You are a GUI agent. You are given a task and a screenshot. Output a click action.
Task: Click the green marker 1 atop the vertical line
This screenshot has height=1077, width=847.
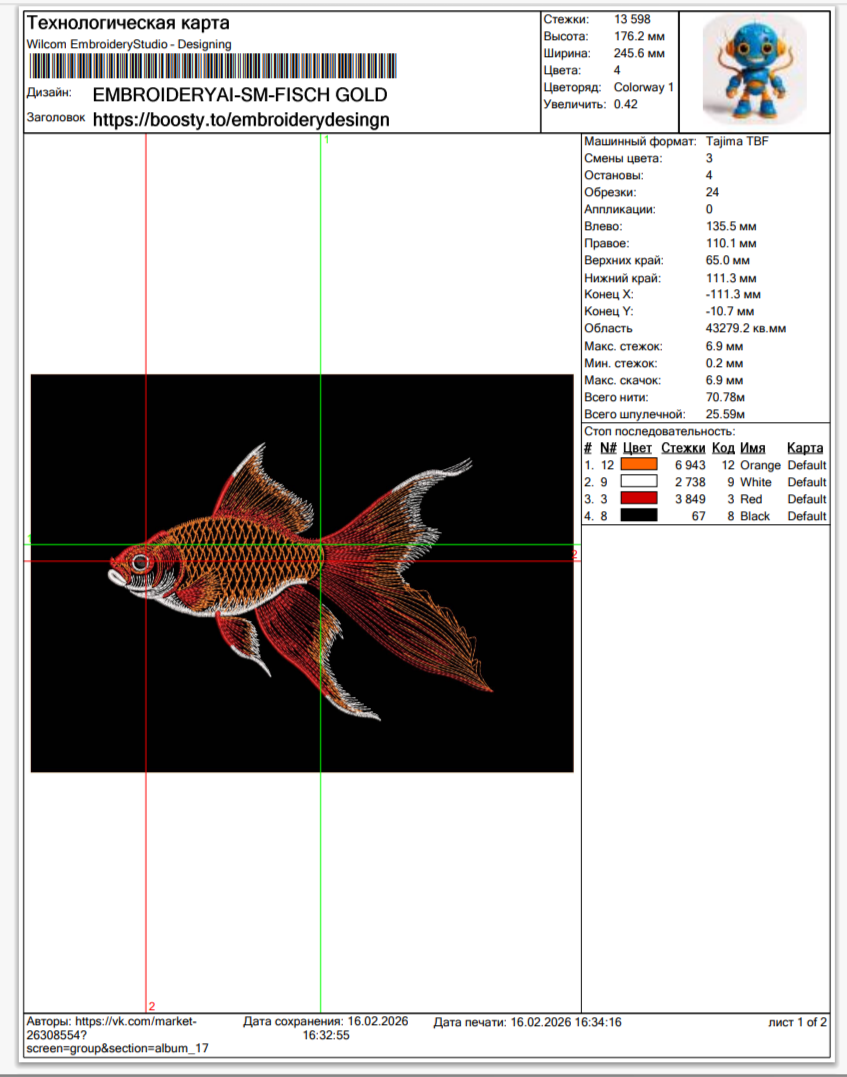click(x=326, y=140)
